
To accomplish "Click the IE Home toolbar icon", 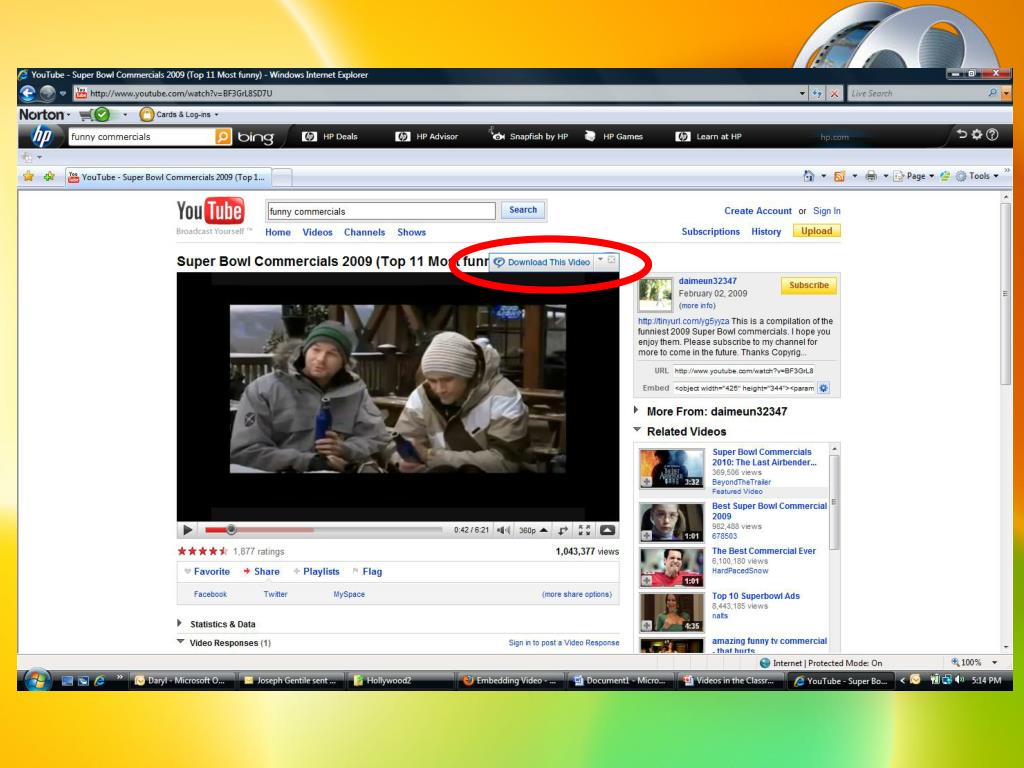I will [x=808, y=176].
